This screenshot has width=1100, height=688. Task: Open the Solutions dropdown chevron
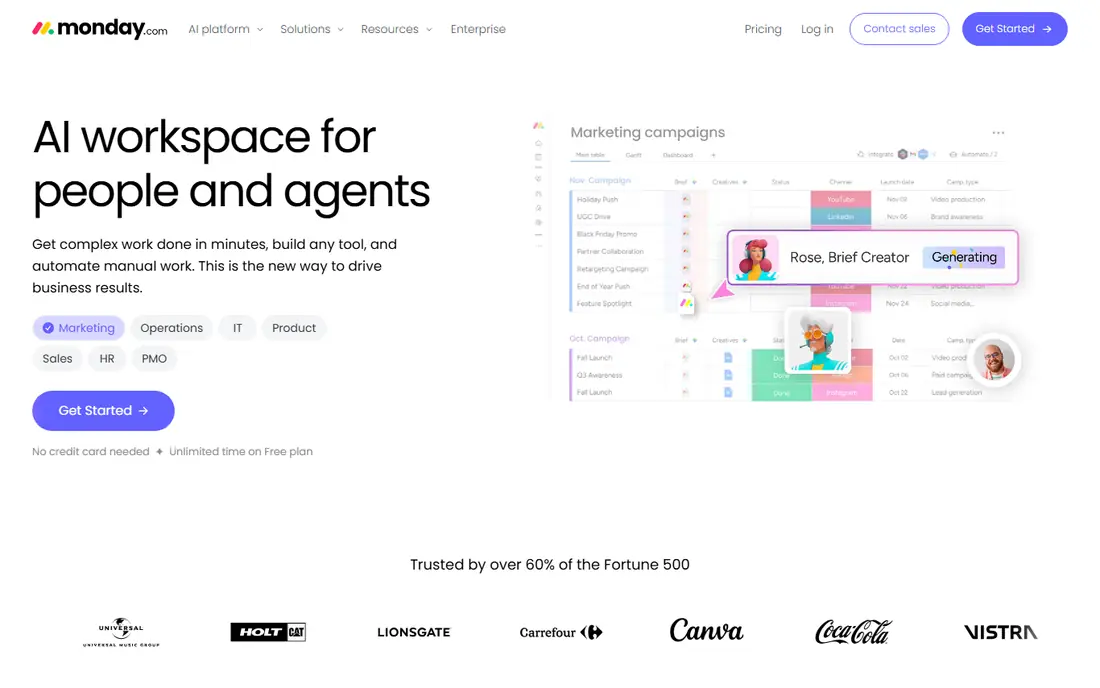point(340,29)
